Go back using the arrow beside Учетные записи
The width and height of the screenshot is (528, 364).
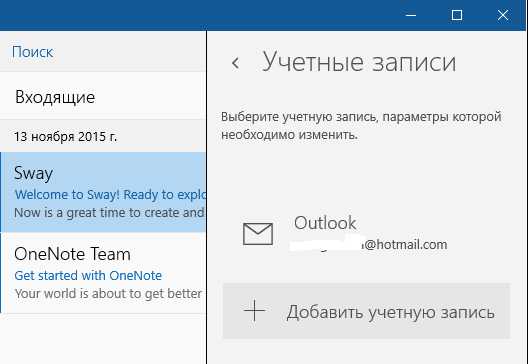click(x=235, y=63)
